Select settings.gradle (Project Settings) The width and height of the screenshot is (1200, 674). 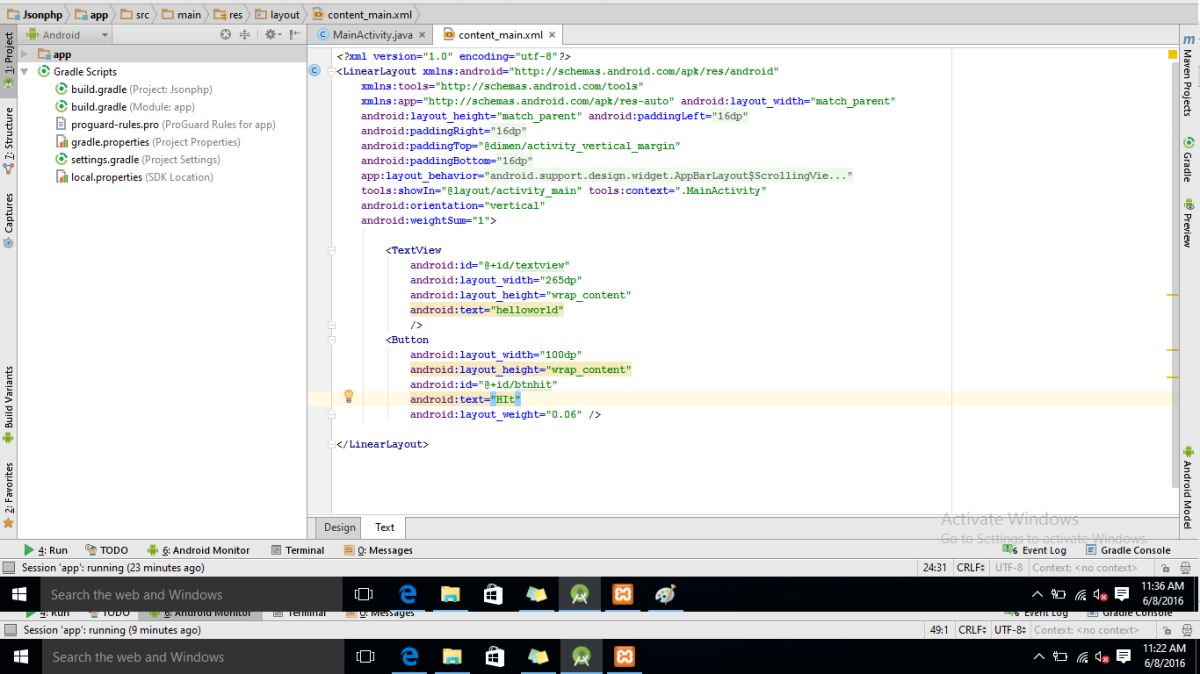tap(137, 159)
